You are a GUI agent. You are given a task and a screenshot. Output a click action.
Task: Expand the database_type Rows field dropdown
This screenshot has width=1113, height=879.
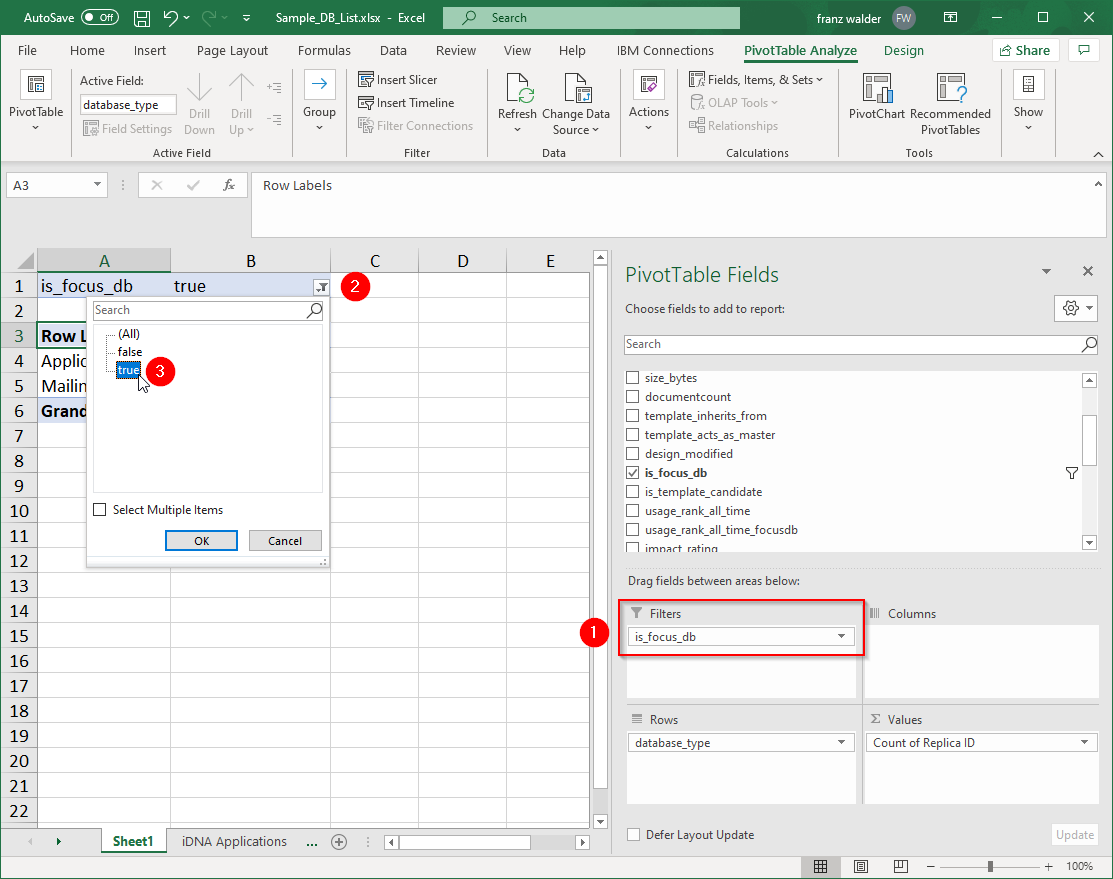(x=842, y=743)
